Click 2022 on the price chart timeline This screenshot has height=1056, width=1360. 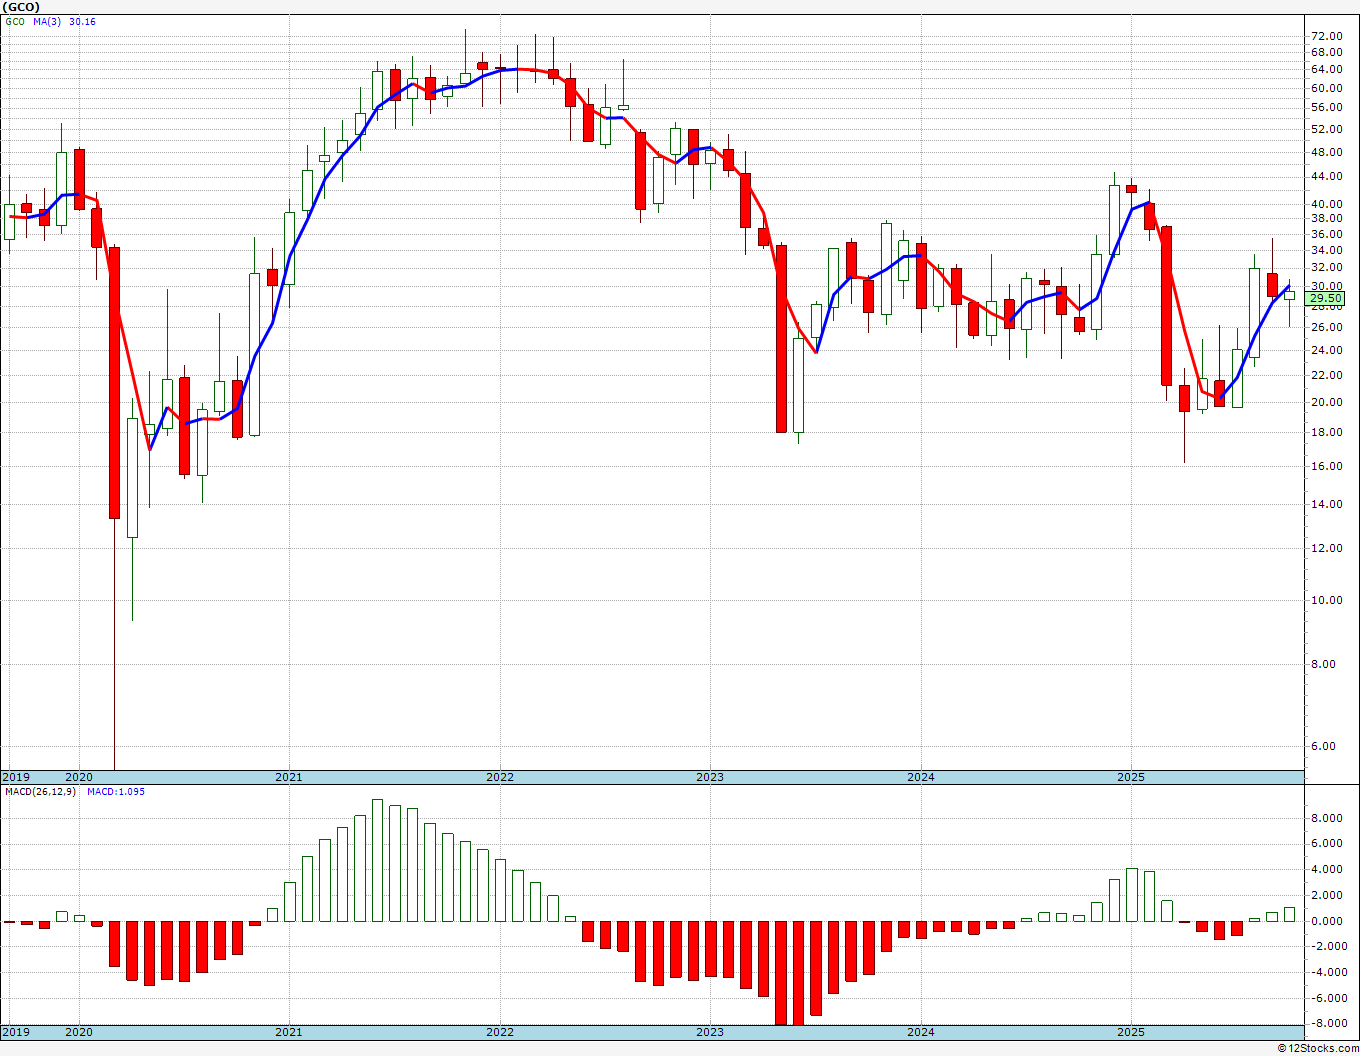point(500,777)
